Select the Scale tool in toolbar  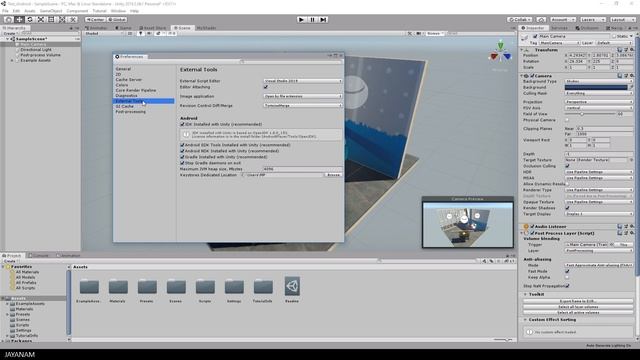[40, 19]
